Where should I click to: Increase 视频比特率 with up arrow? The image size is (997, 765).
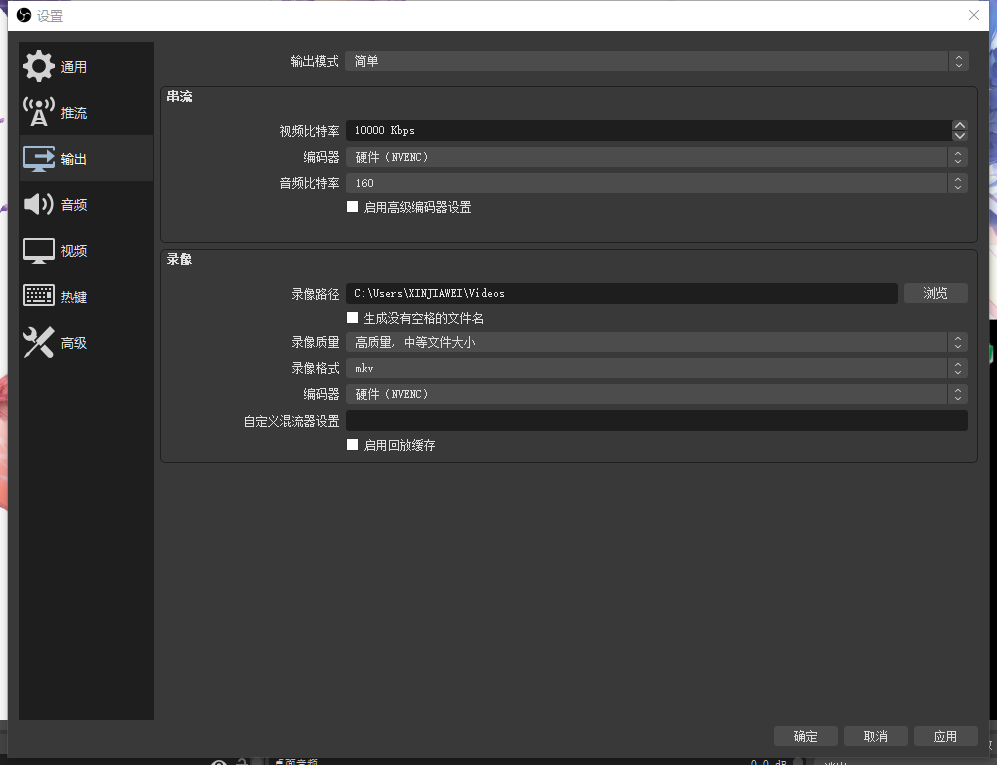pyautogui.click(x=960, y=126)
